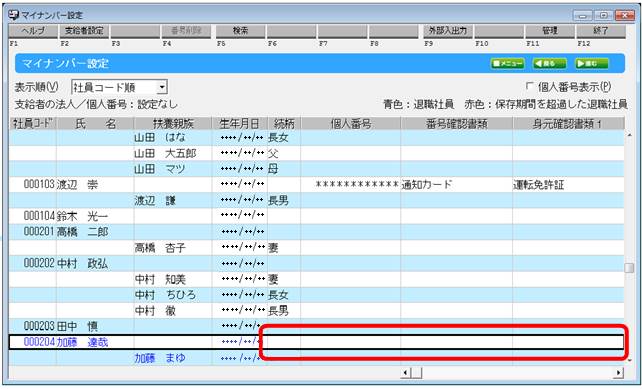
Task: Open 管理 F11 button
Action: (549, 31)
